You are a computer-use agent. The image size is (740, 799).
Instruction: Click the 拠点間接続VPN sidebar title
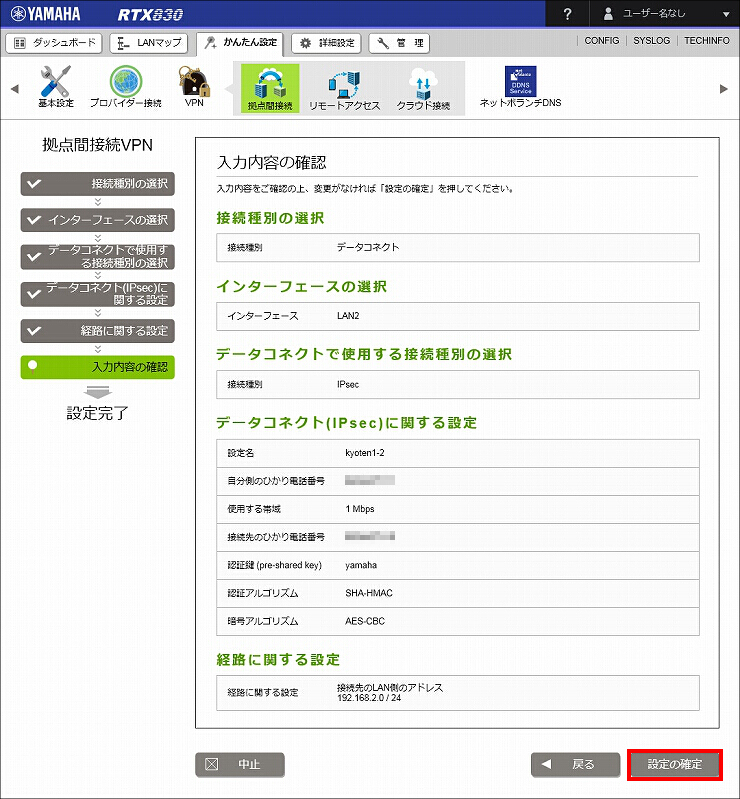pyautogui.click(x=97, y=145)
